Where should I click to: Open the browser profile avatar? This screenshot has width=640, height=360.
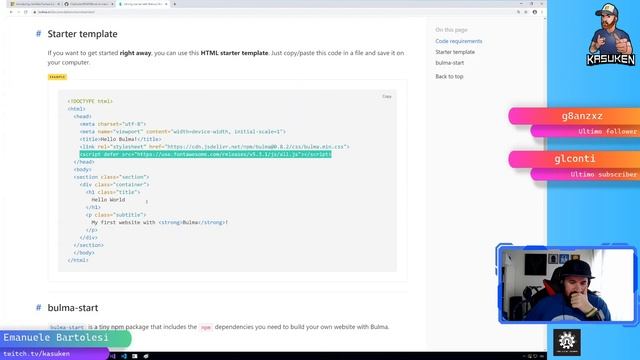535,12
